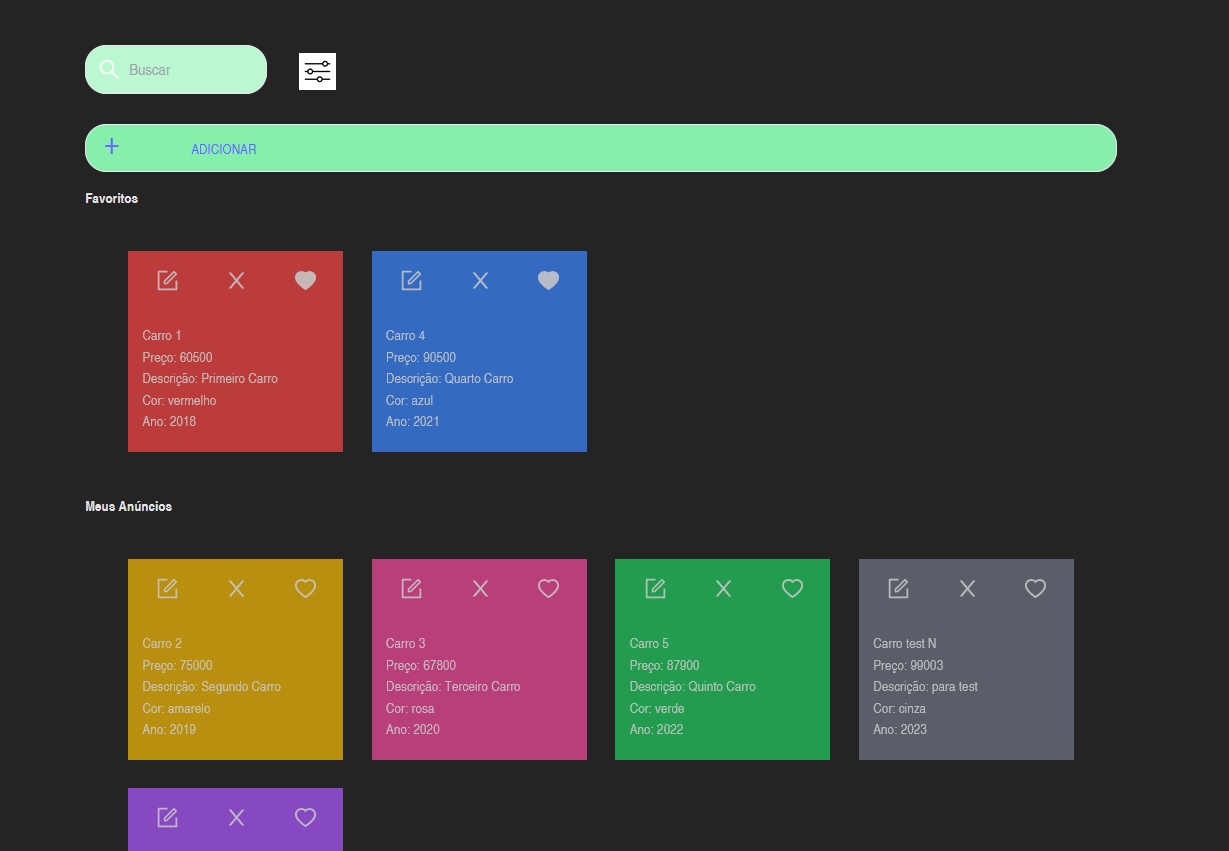Click the plus icon in the ADICIONAR bar
Viewport: 1229px width, 851px height.
click(x=112, y=146)
